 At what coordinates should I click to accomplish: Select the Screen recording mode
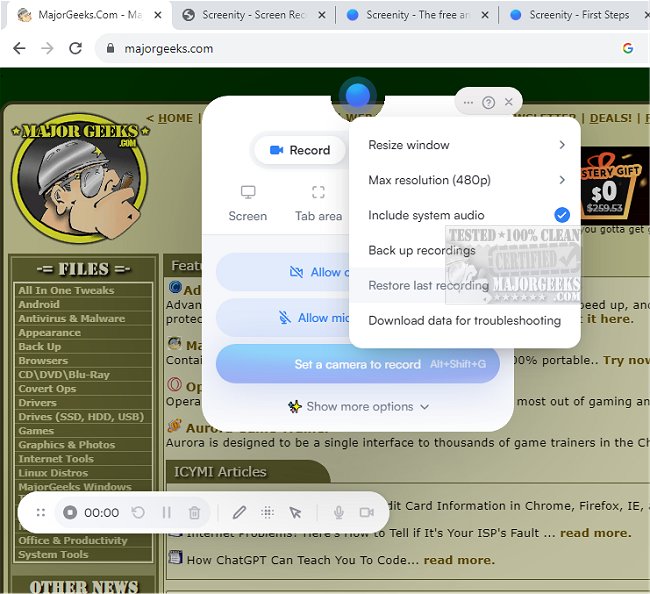(x=247, y=203)
